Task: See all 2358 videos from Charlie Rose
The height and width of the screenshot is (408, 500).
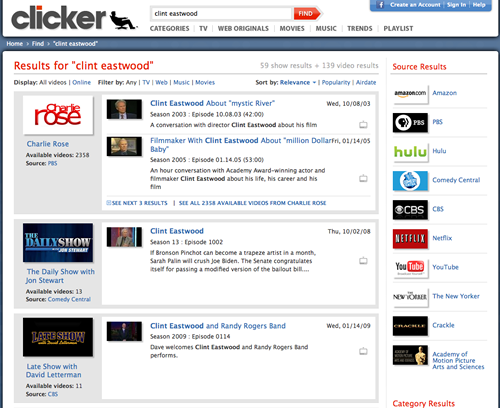Action: coord(252,203)
